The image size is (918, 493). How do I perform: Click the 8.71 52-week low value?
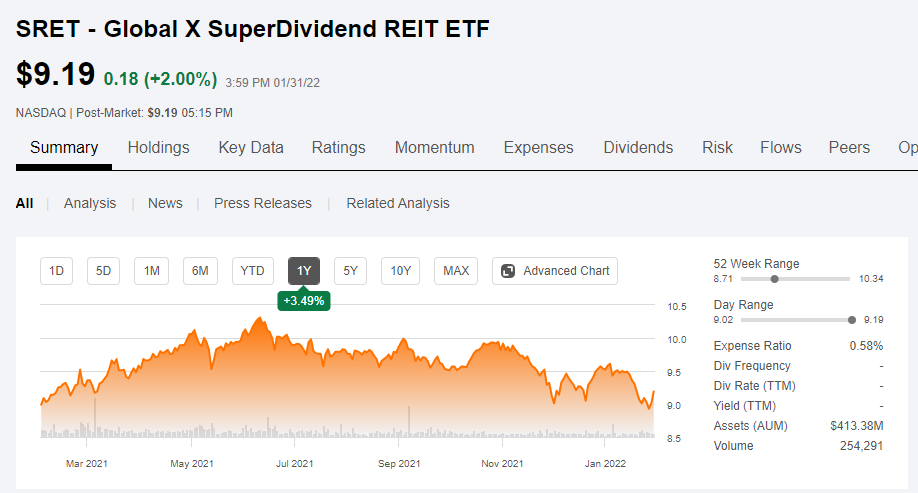click(723, 279)
